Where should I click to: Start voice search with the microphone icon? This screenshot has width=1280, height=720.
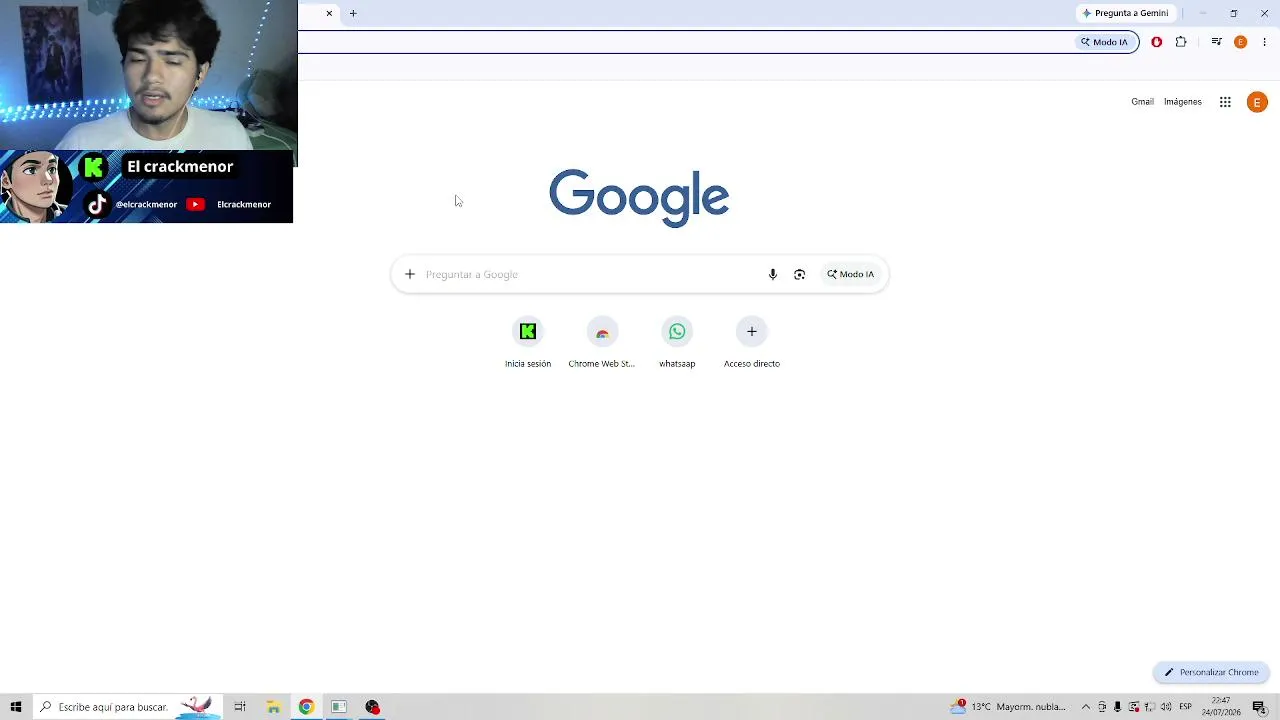point(772,274)
